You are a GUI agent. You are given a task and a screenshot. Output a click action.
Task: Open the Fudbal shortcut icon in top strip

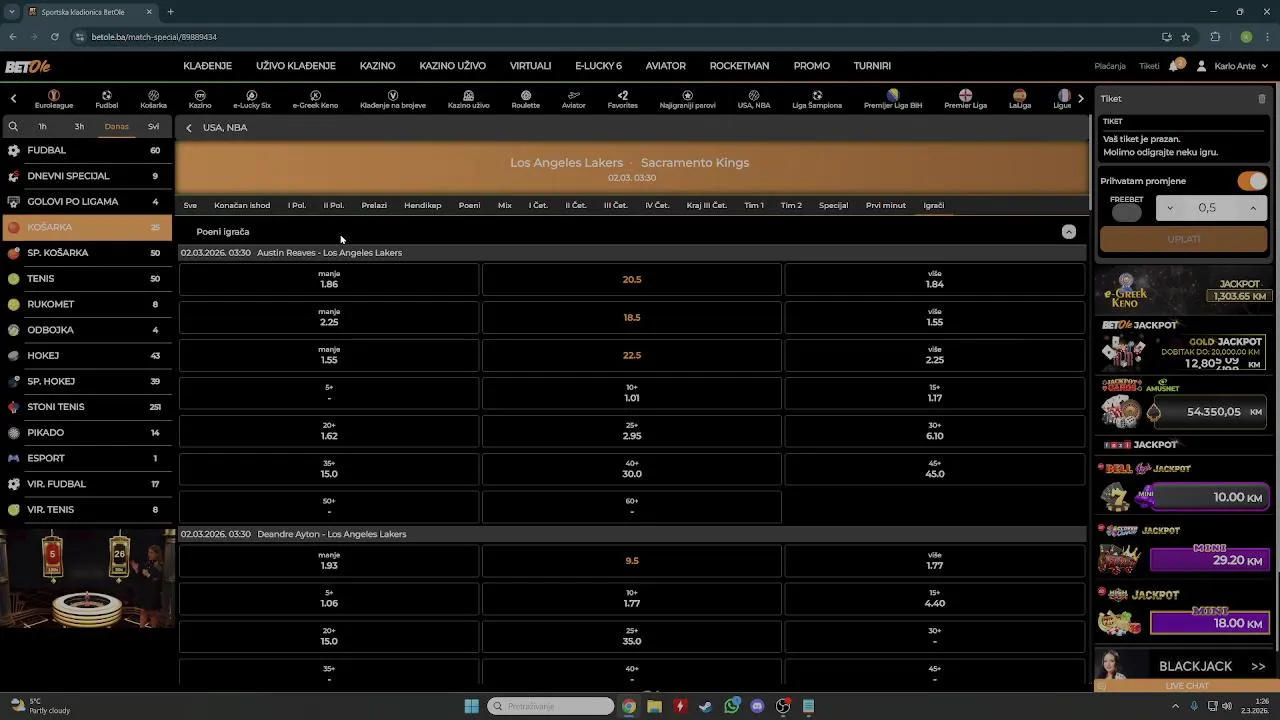[x=106, y=99]
